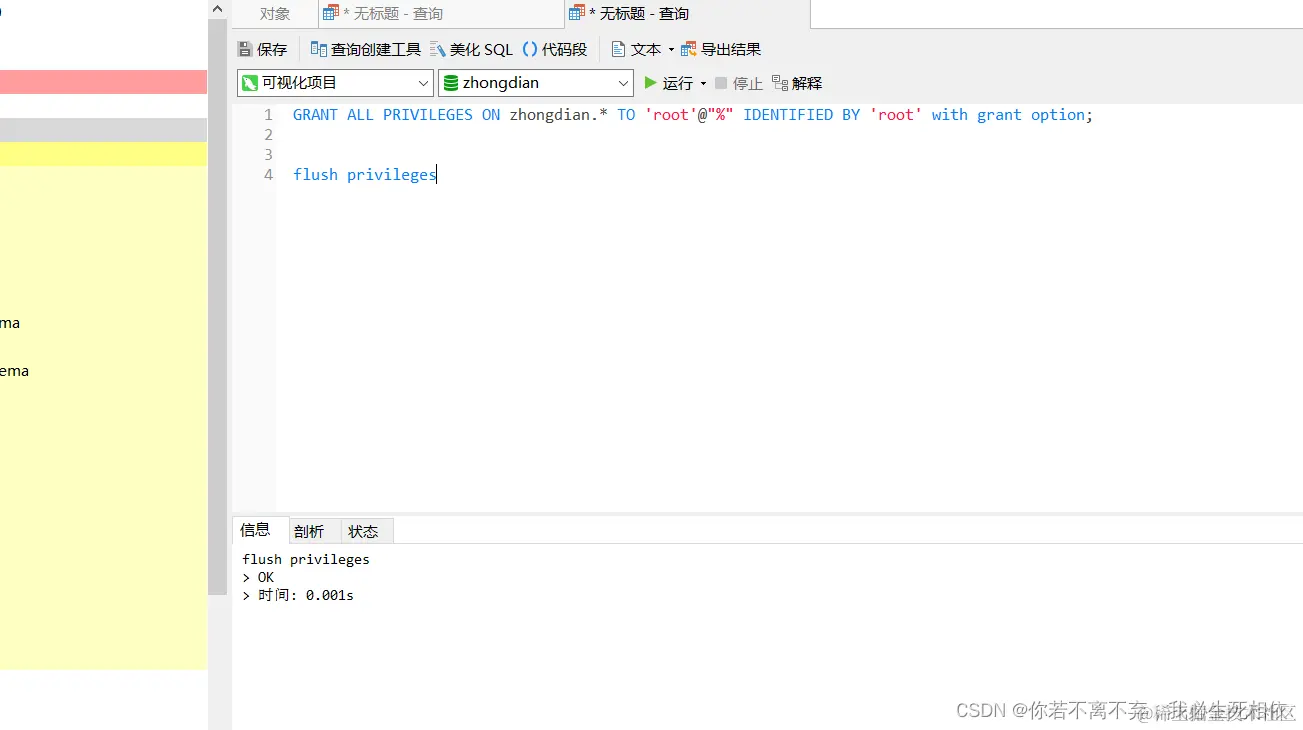
Task: Click the save floppy disk icon
Action: (245, 49)
